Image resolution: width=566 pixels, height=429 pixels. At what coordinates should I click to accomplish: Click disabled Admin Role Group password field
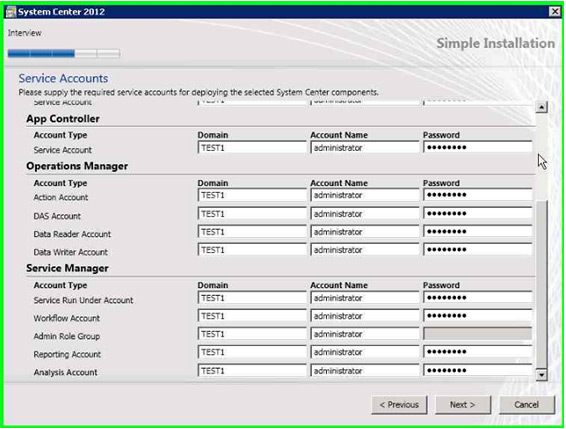[x=478, y=334]
